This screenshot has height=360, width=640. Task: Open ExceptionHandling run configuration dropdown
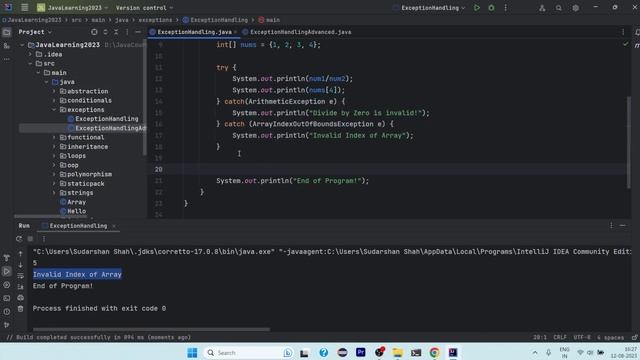click(x=429, y=8)
